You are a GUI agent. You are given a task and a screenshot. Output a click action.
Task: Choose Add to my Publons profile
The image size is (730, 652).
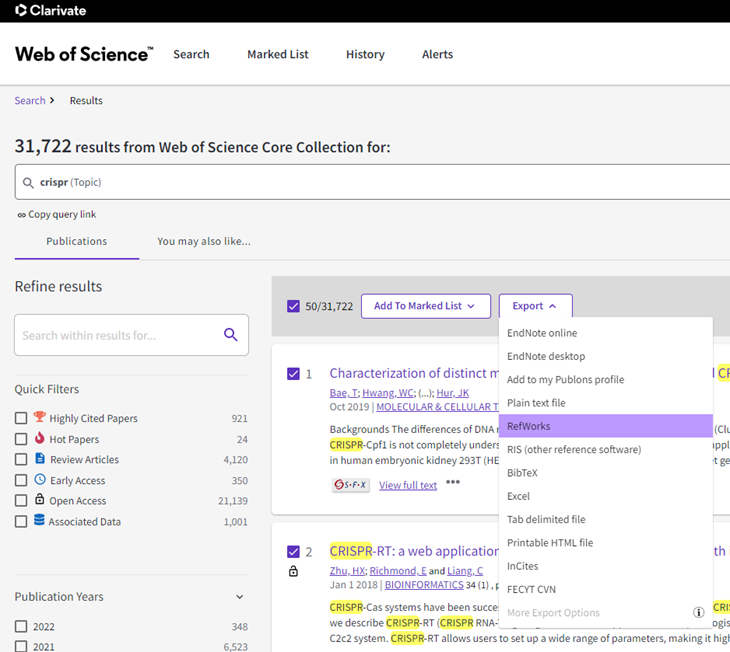606,380
